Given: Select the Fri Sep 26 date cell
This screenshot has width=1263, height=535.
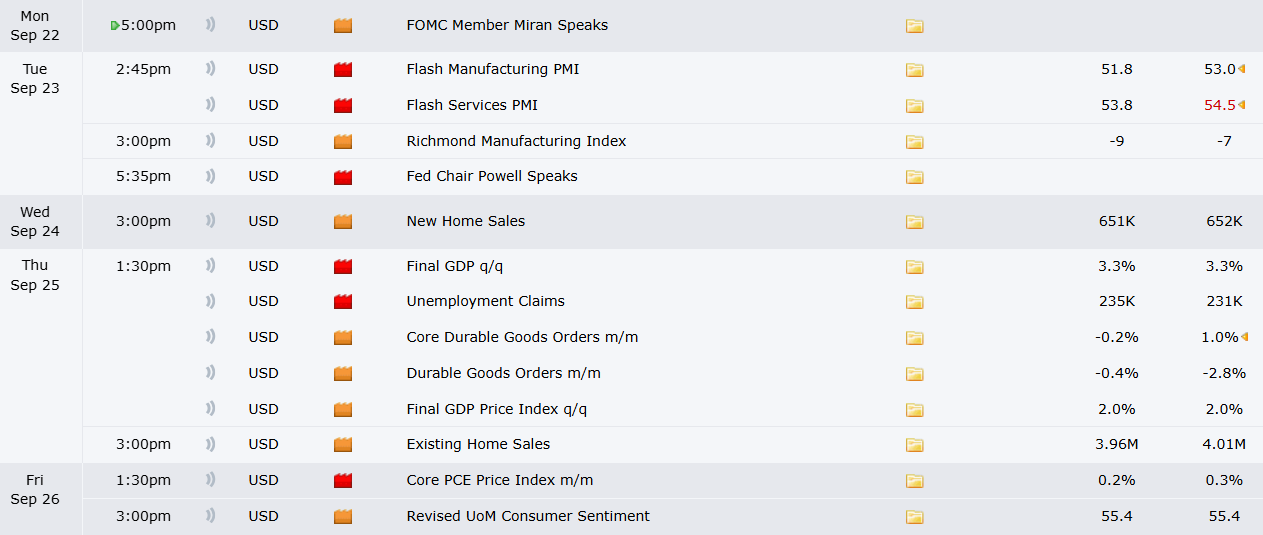Looking at the screenshot, I should 35,490.
